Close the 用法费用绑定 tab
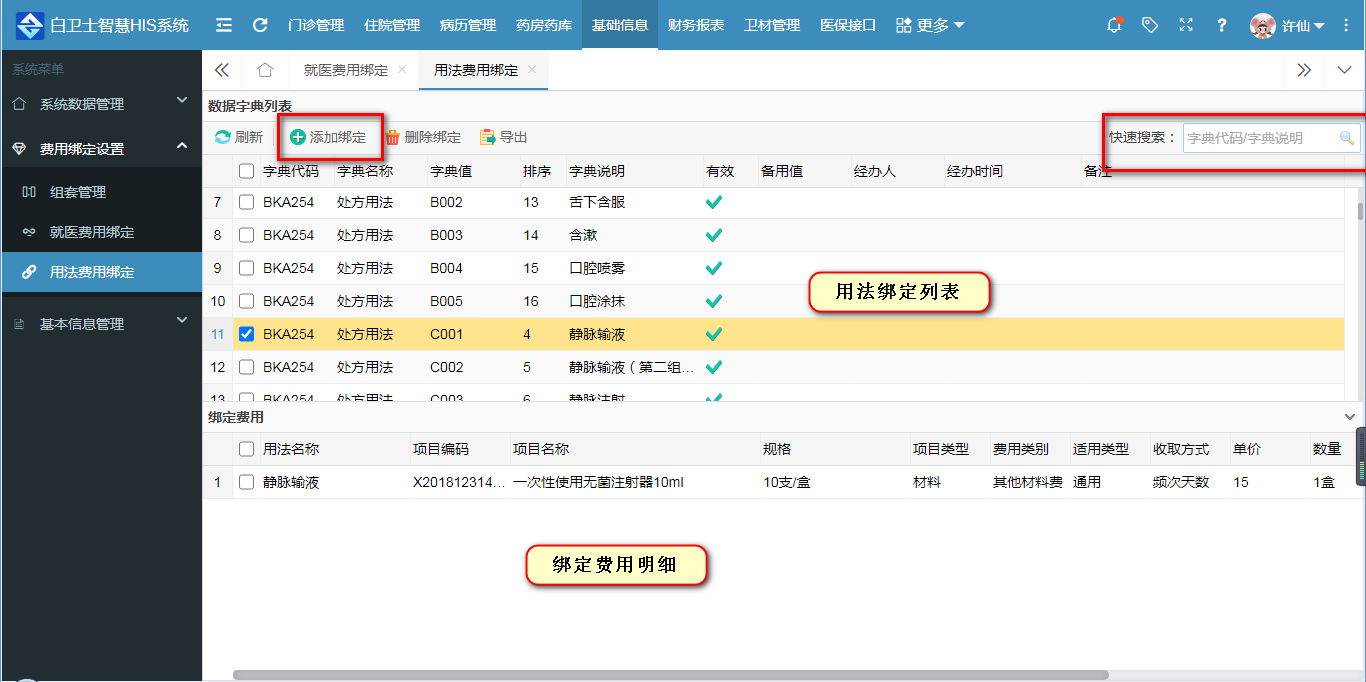Viewport: 1366px width, 682px height. tap(532, 70)
